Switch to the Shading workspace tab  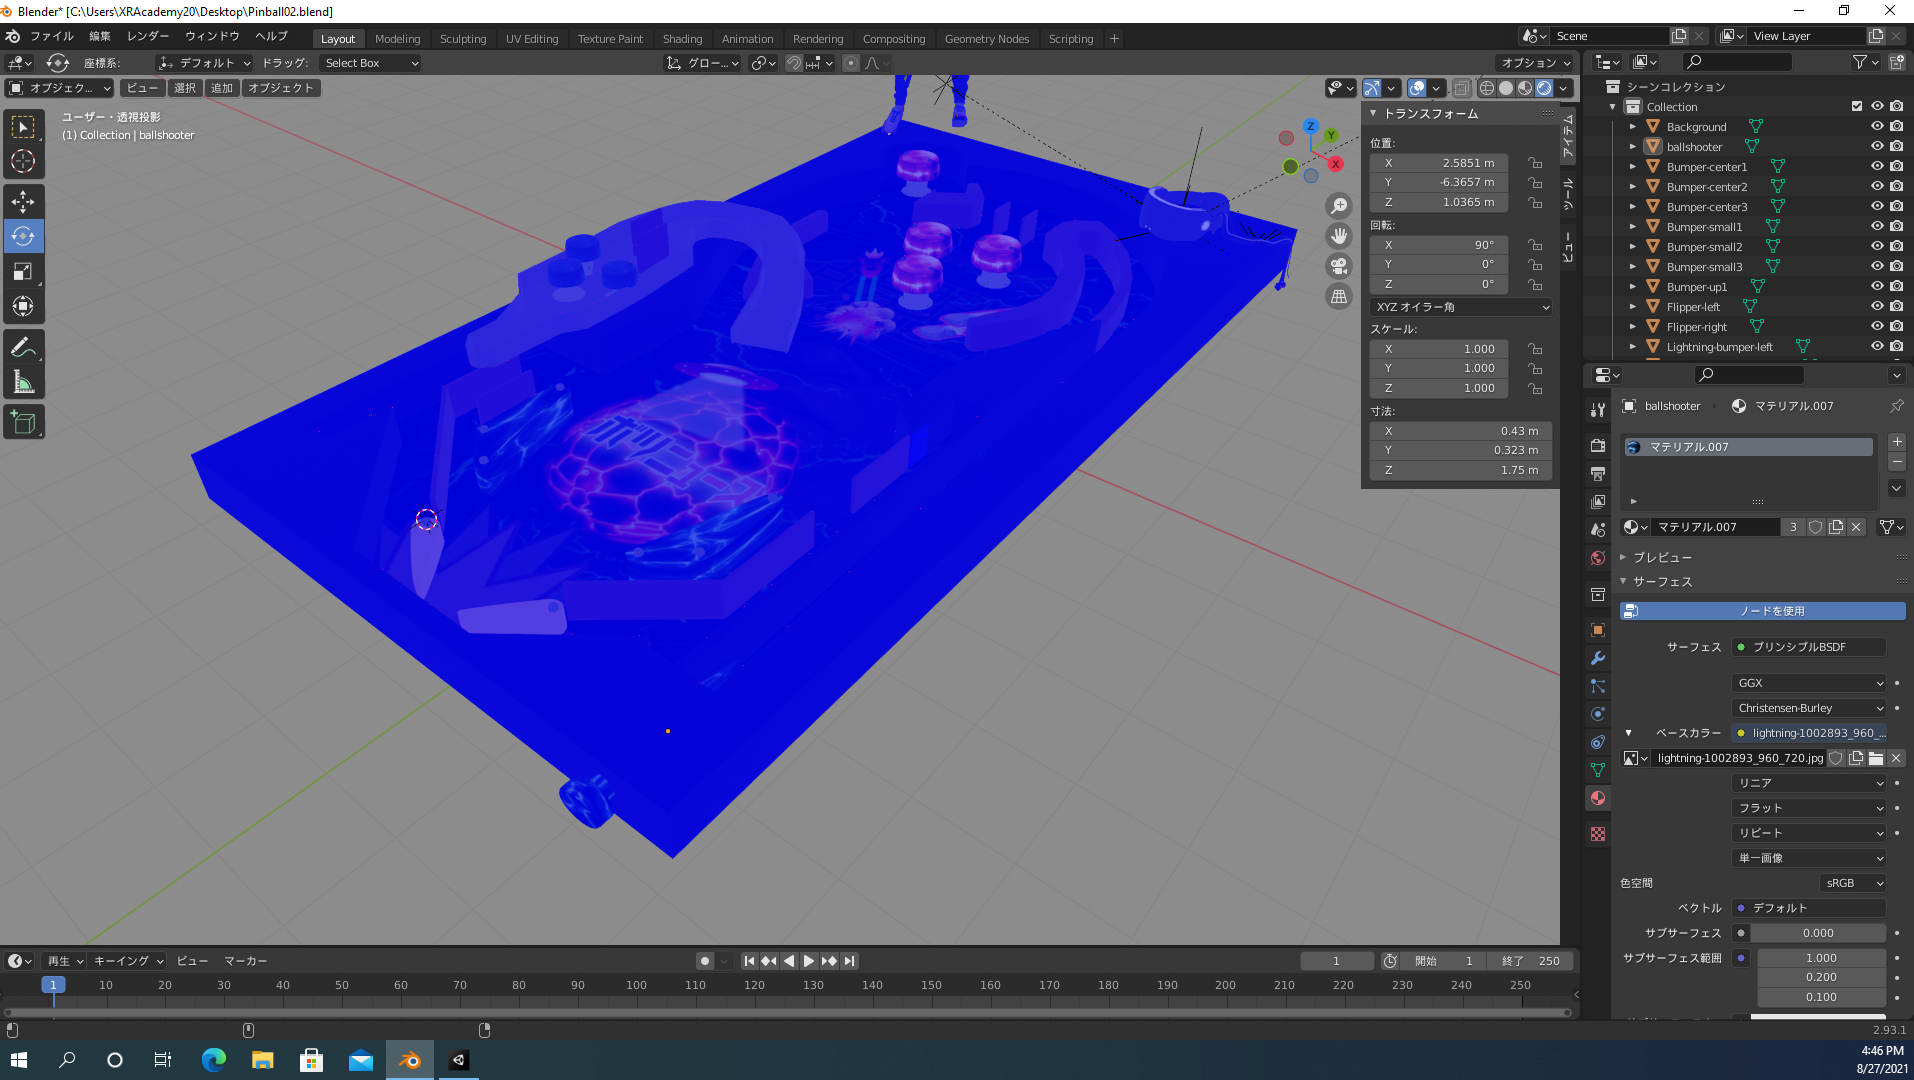click(682, 38)
